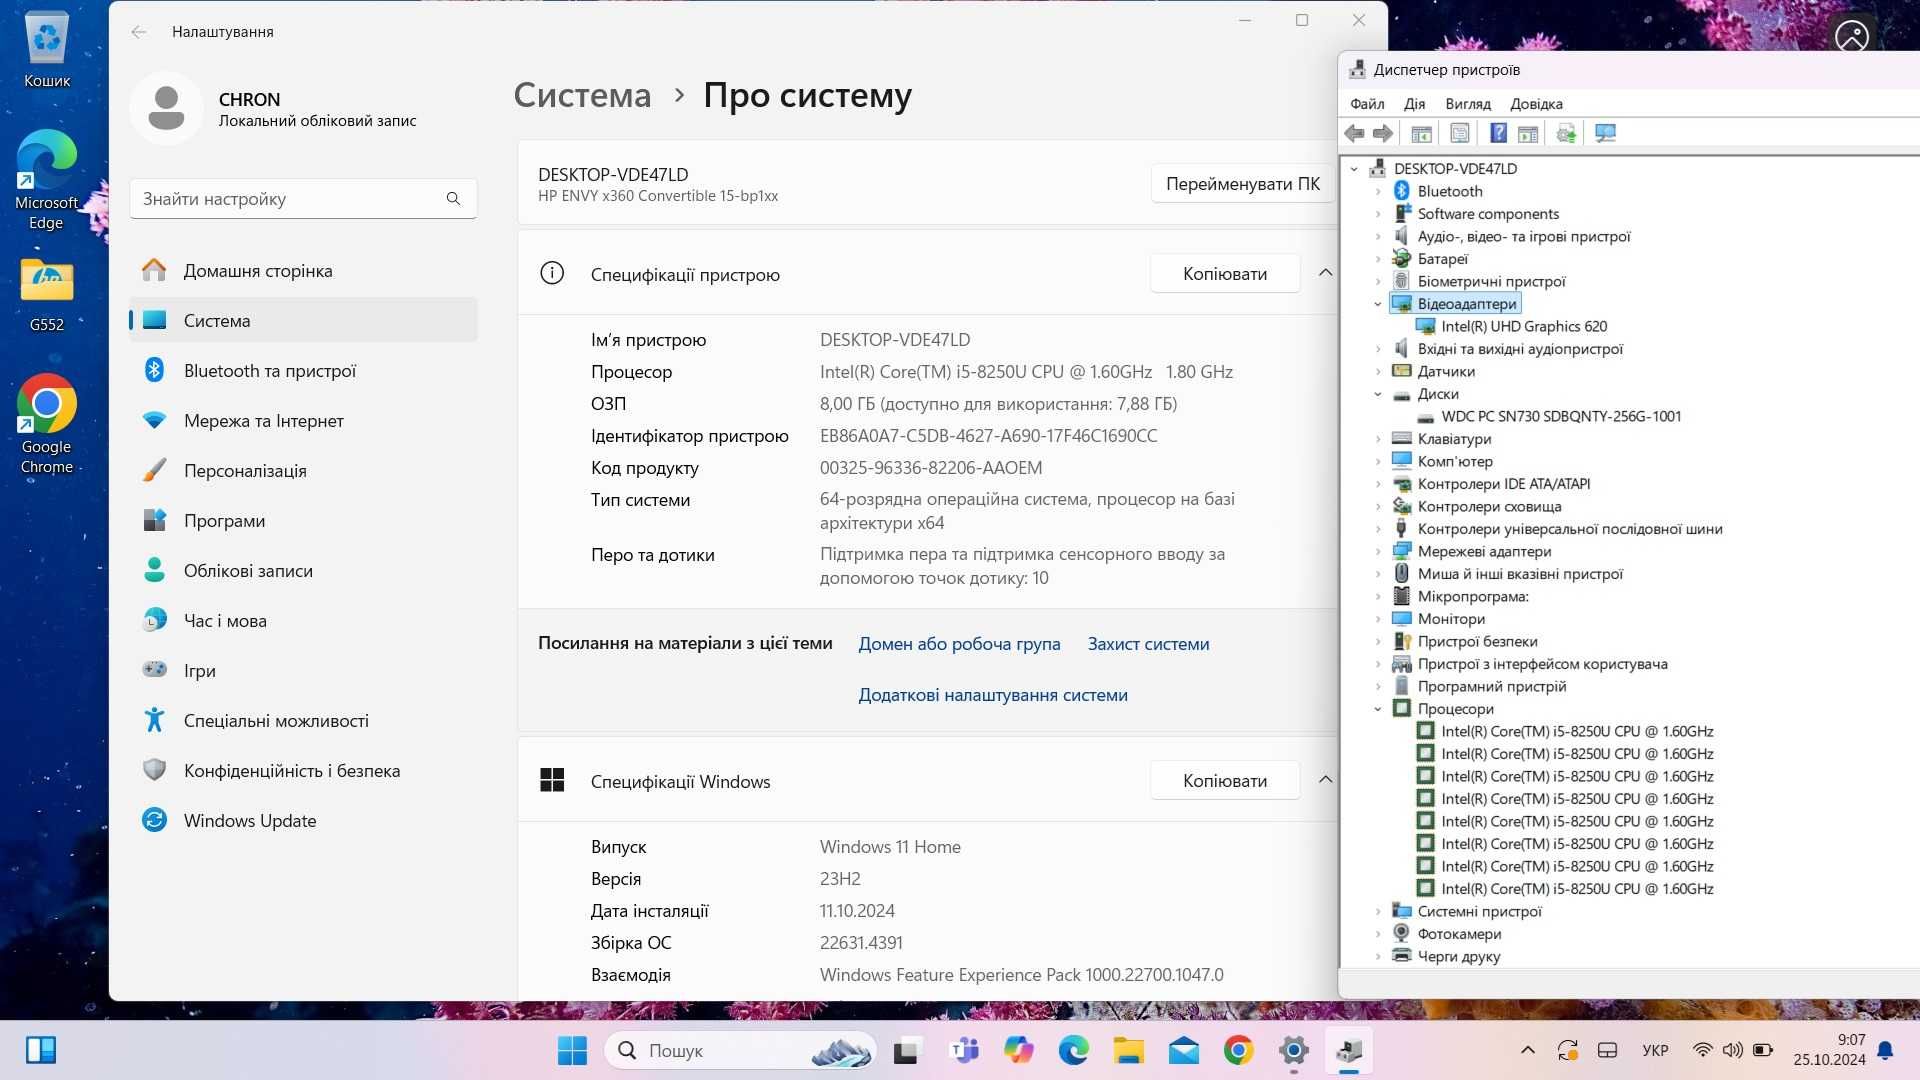Click the help icon in Device Manager toolbar

coord(1498,133)
